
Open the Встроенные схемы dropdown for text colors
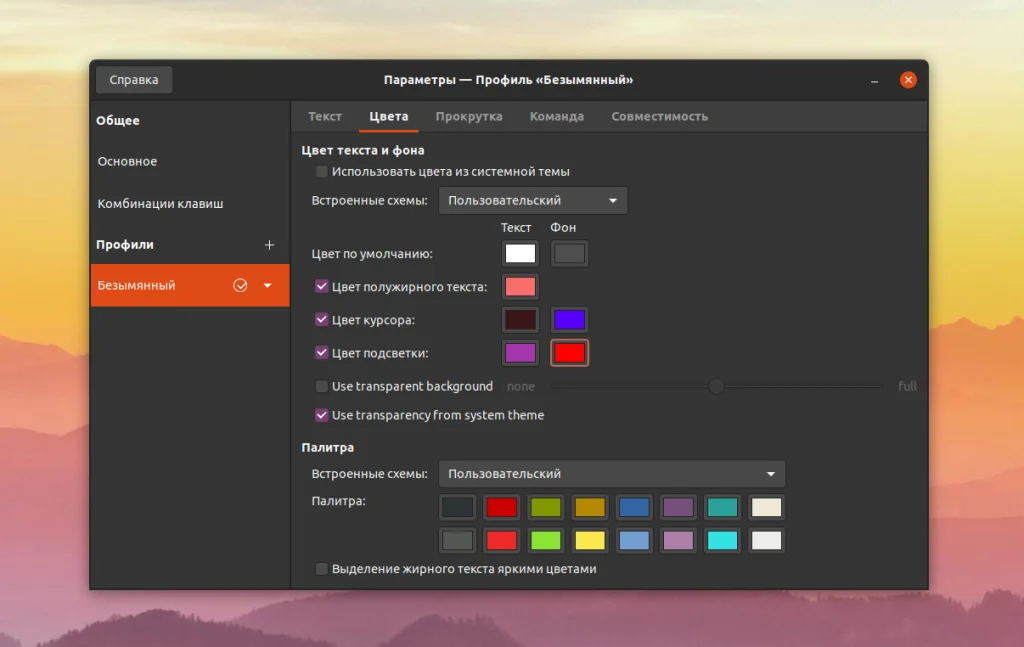pos(532,200)
